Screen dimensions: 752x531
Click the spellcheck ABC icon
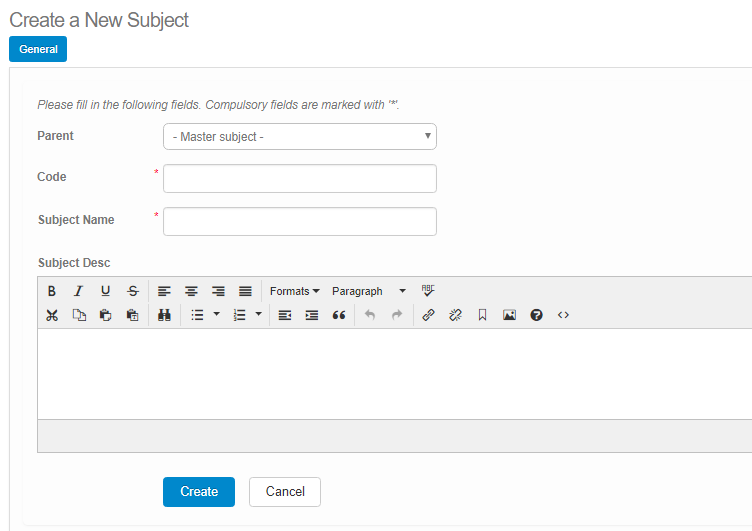pos(428,291)
